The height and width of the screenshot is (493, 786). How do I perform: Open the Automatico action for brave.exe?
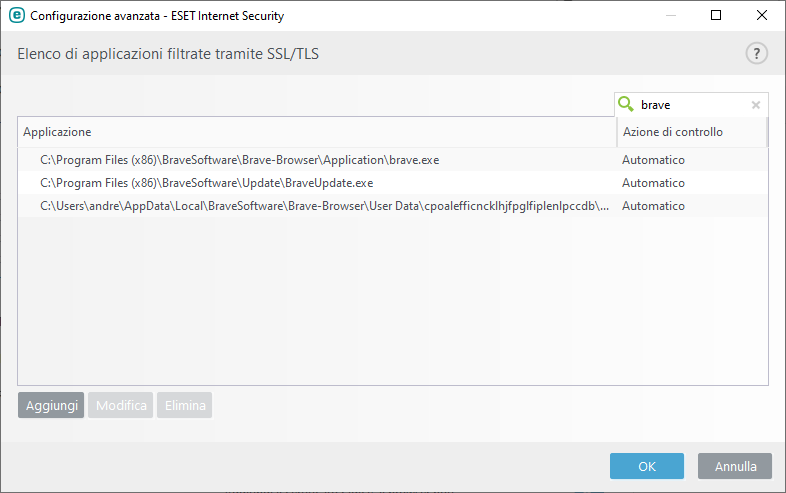point(653,160)
